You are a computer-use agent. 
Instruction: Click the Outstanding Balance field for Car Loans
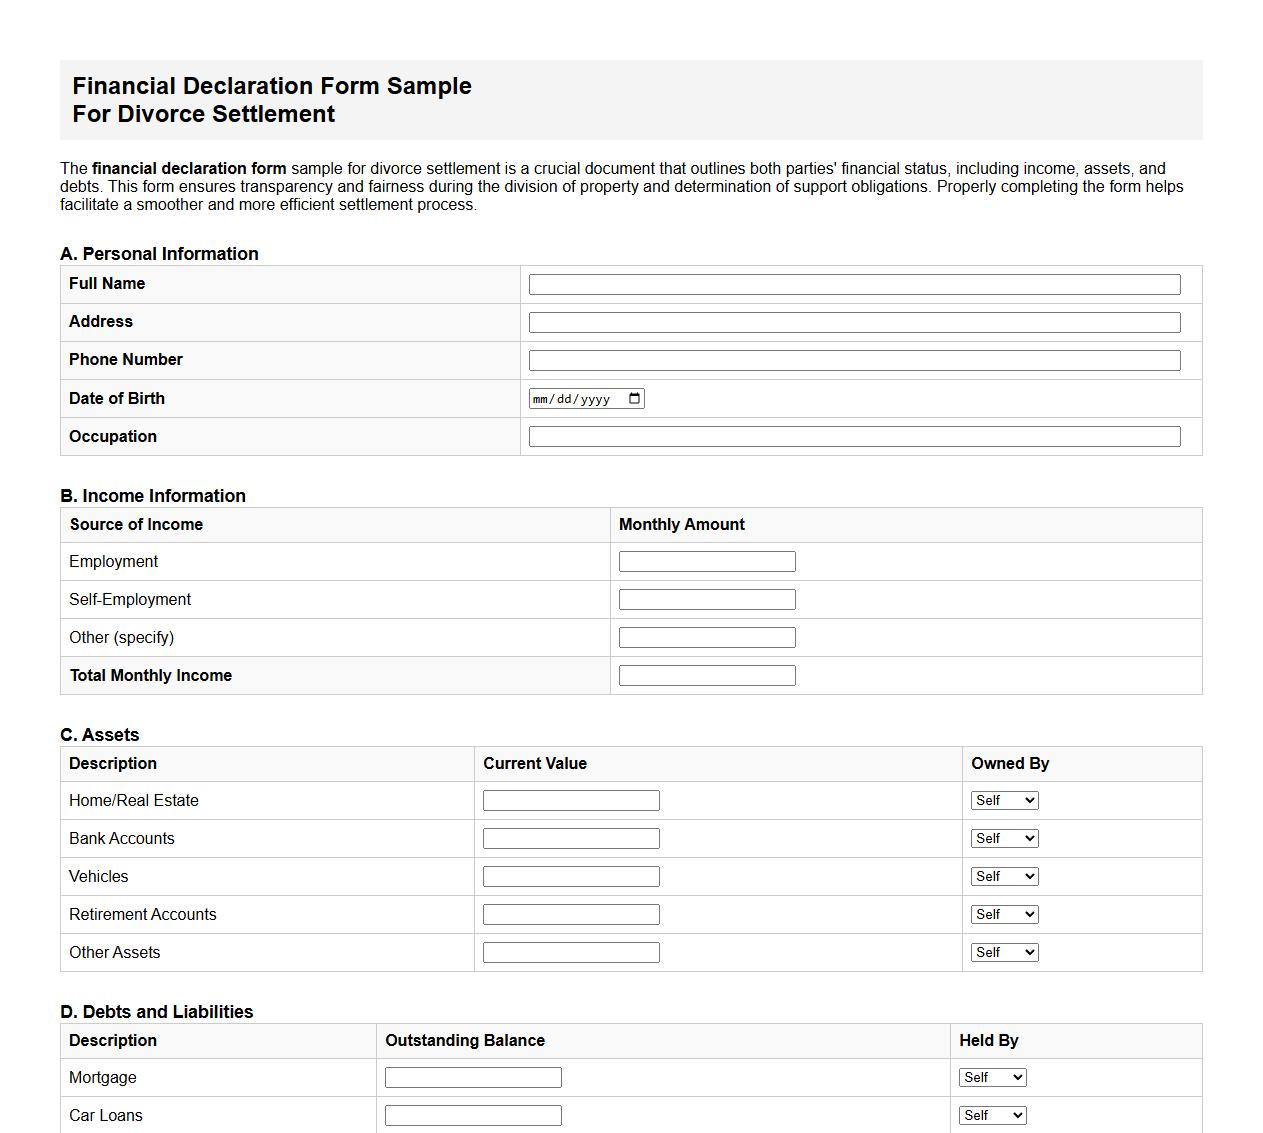point(473,1115)
